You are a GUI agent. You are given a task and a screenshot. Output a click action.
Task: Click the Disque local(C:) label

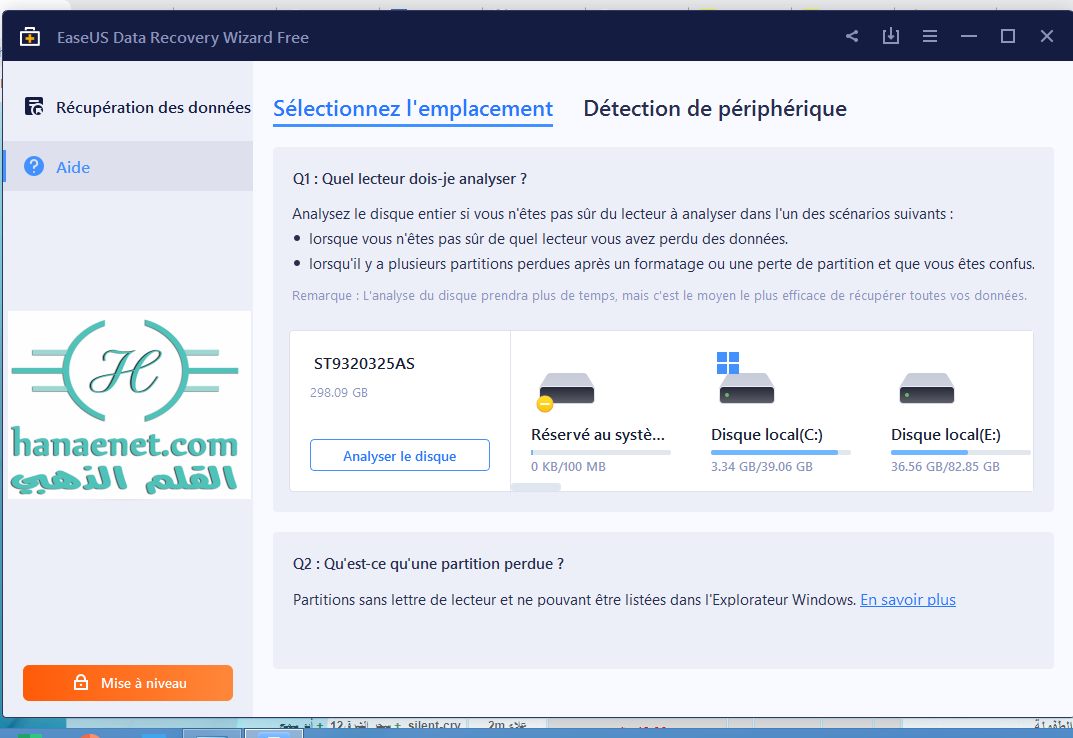766,435
